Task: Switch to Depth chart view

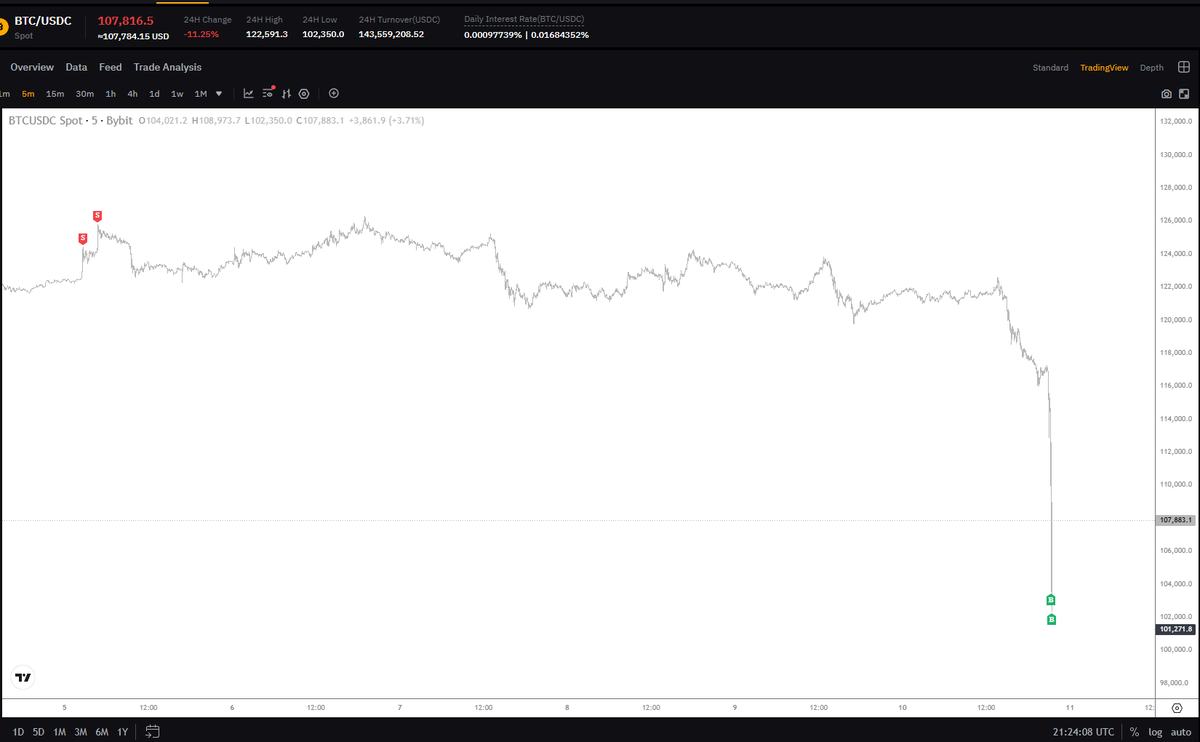Action: [1152, 68]
